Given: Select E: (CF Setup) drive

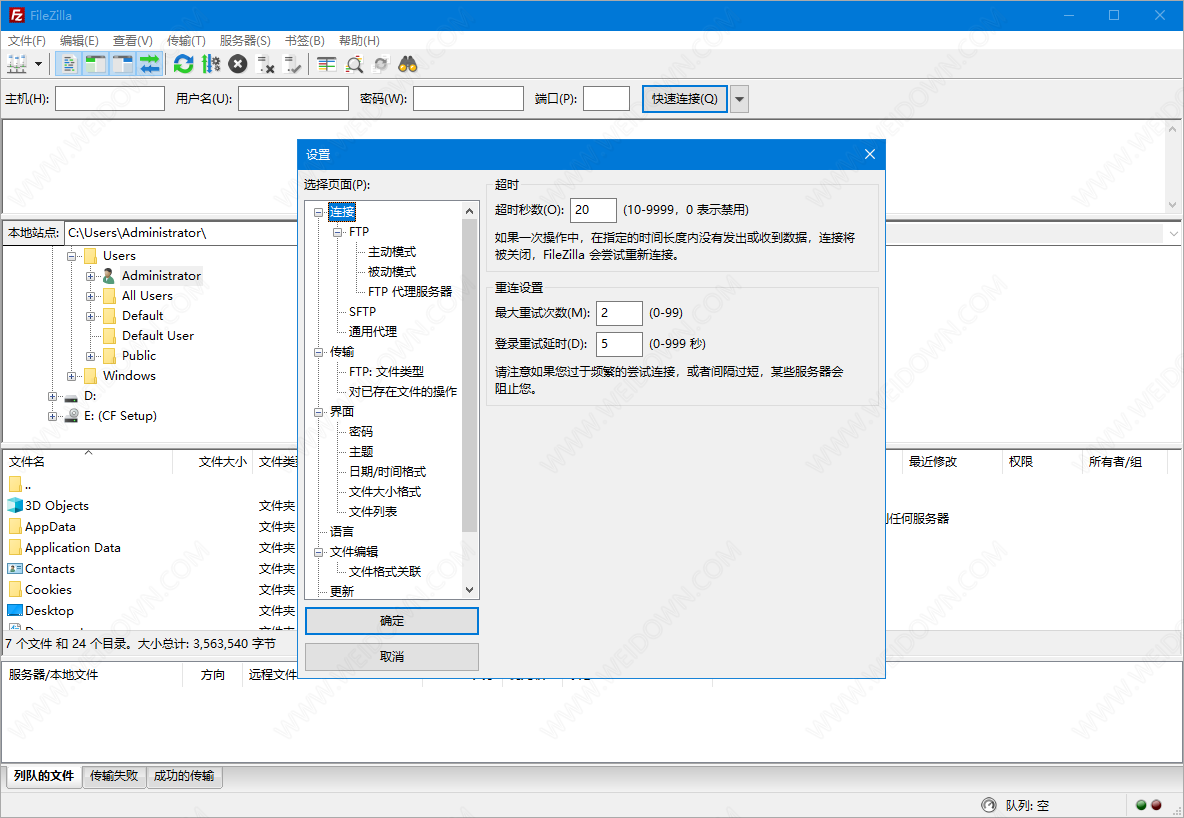Looking at the screenshot, I should coord(120,415).
